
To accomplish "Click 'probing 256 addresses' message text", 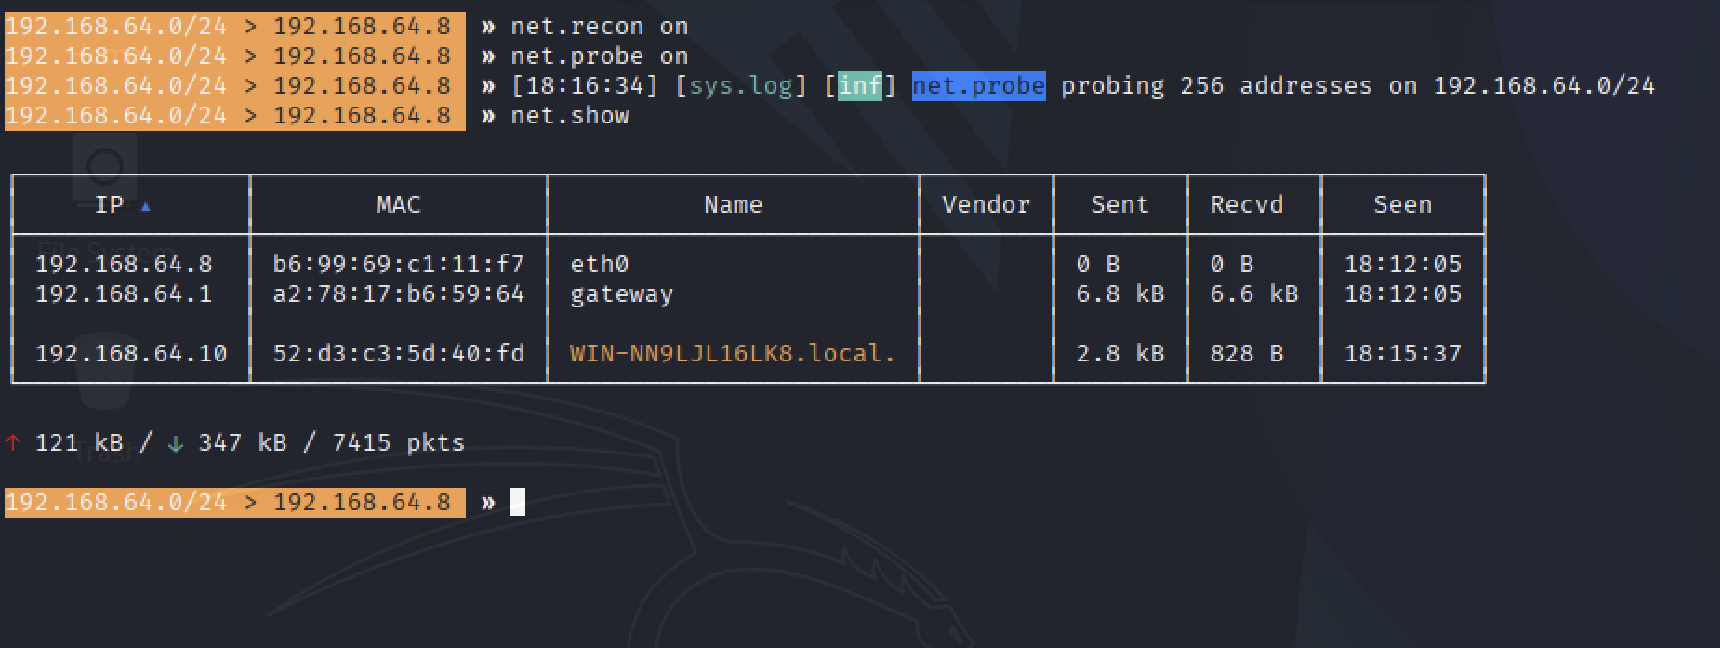I will [1217, 86].
